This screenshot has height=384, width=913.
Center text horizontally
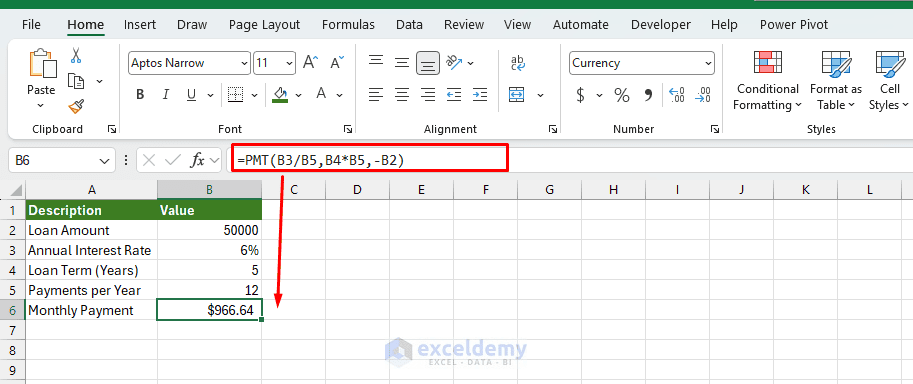pos(402,94)
